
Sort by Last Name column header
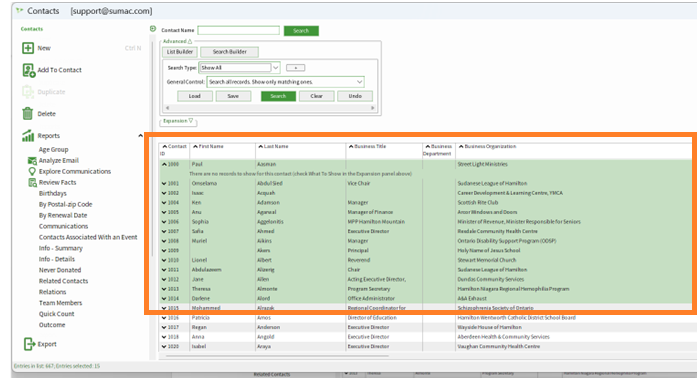300,150
